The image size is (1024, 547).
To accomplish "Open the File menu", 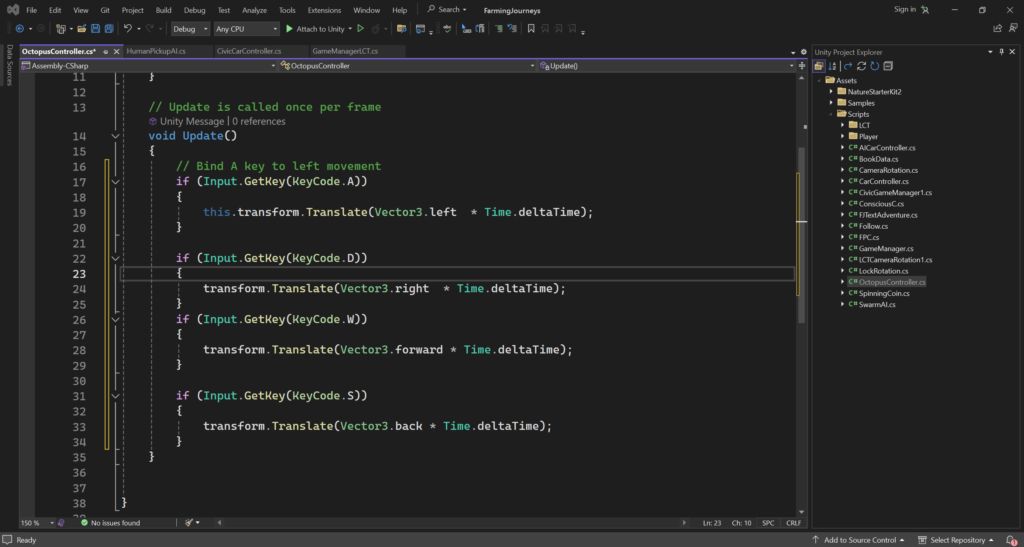I will point(31,10).
